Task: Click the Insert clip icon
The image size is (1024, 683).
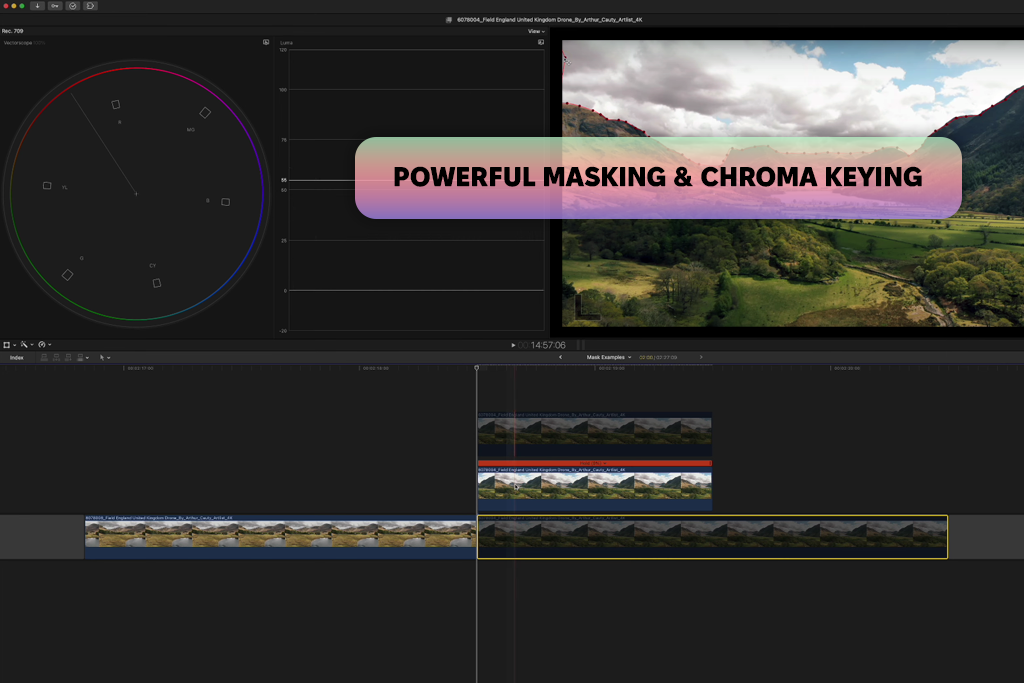Action: click(56, 358)
